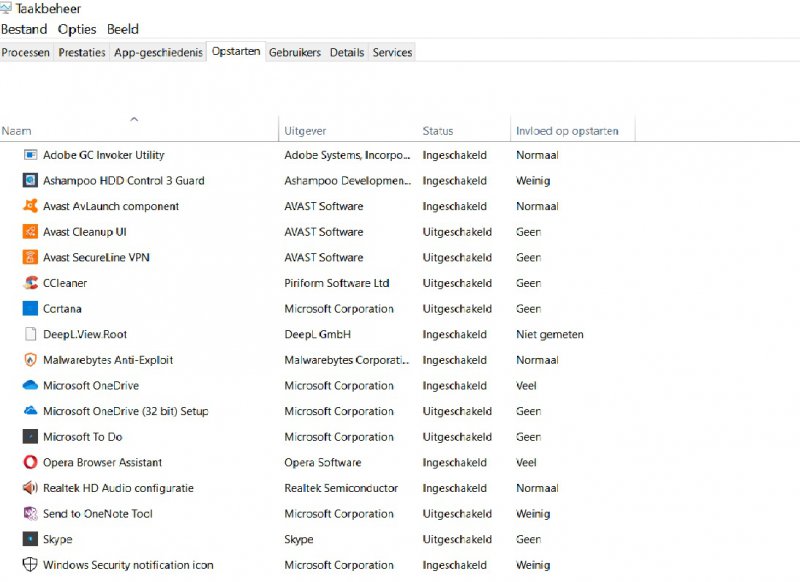Screen dimensions: 800x582
Task: Click the Malwarebytes Corporati... publisher cell
Action: [x=346, y=360]
